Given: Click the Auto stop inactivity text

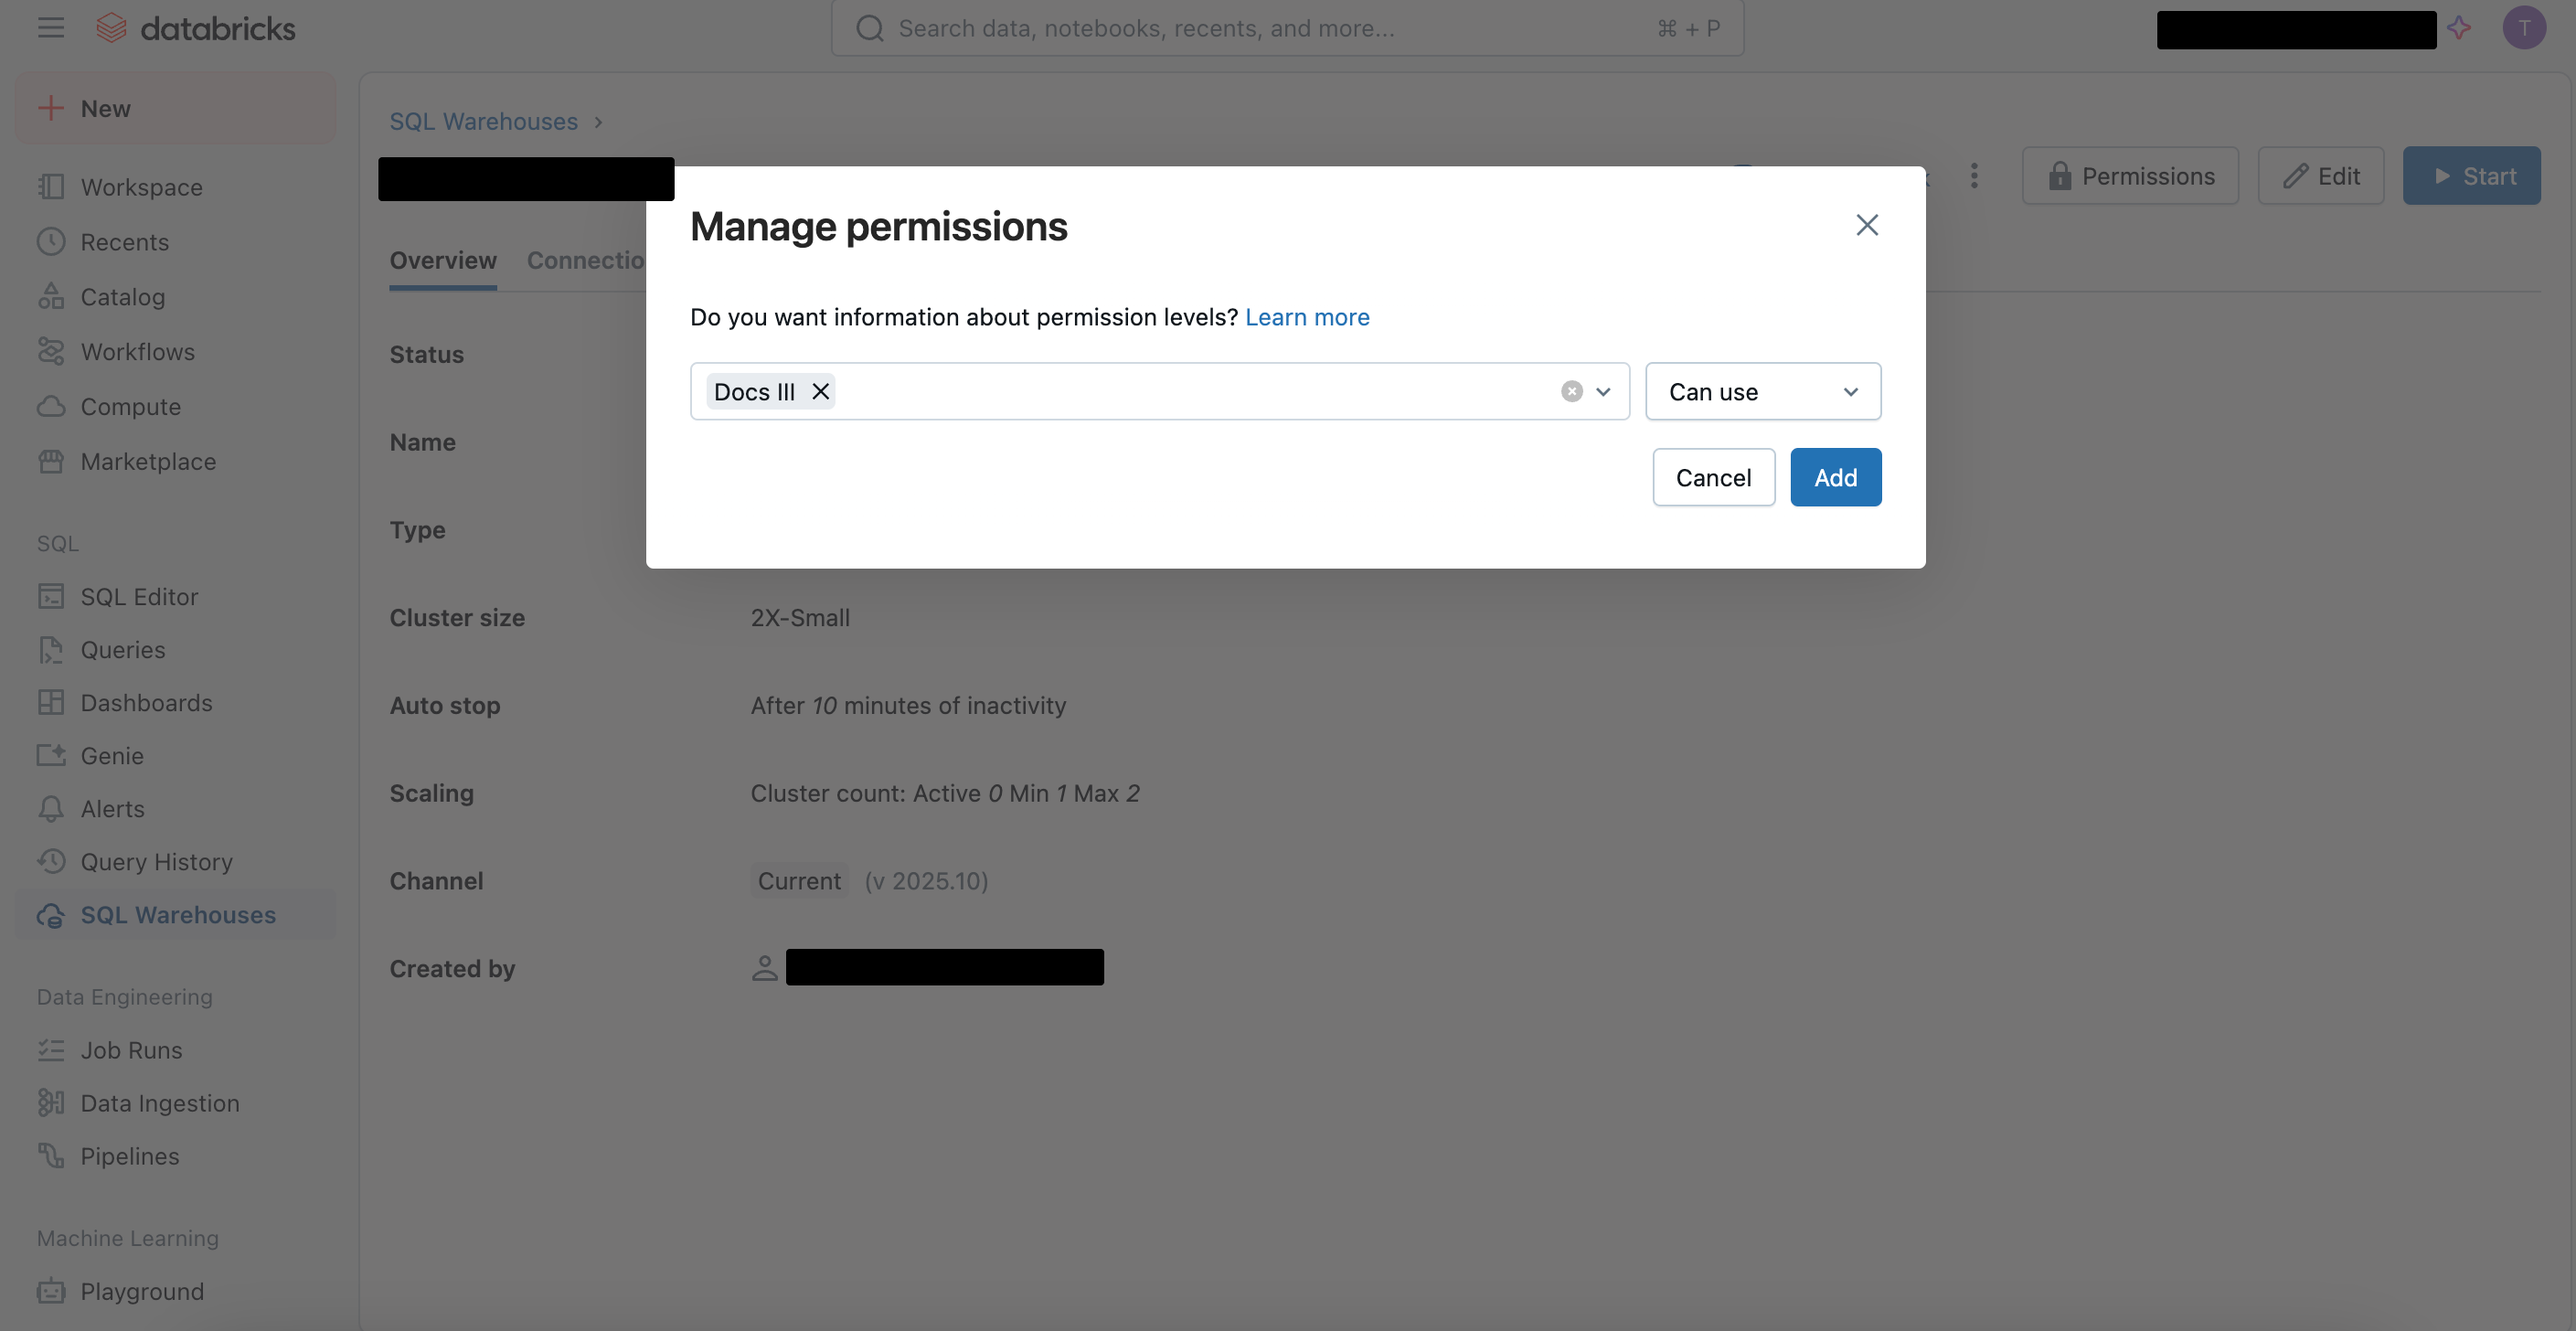Looking at the screenshot, I should point(908,706).
